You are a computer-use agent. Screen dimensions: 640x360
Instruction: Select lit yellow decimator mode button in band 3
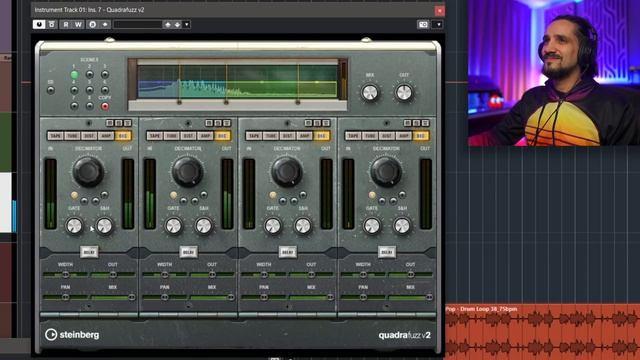[x=273, y=195]
